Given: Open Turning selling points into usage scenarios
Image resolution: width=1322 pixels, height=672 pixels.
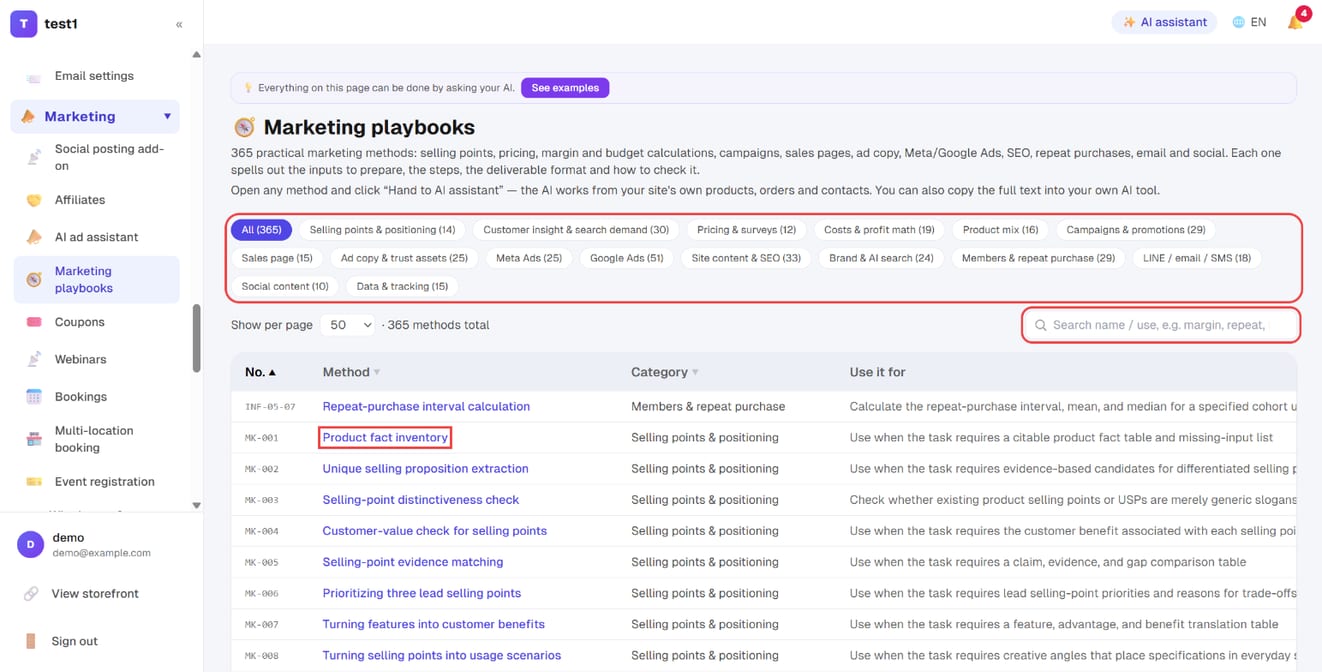Looking at the screenshot, I should [x=441, y=656].
